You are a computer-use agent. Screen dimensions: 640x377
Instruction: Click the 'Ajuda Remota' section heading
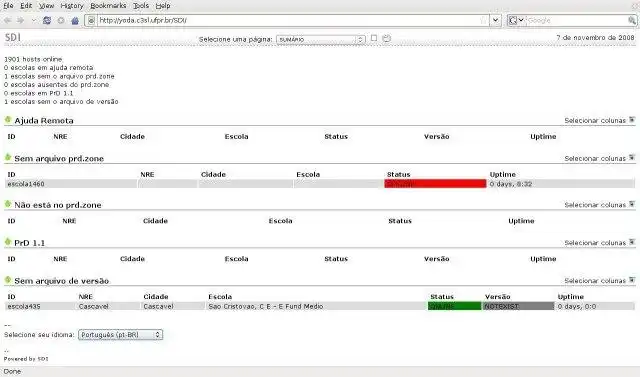click(44, 121)
